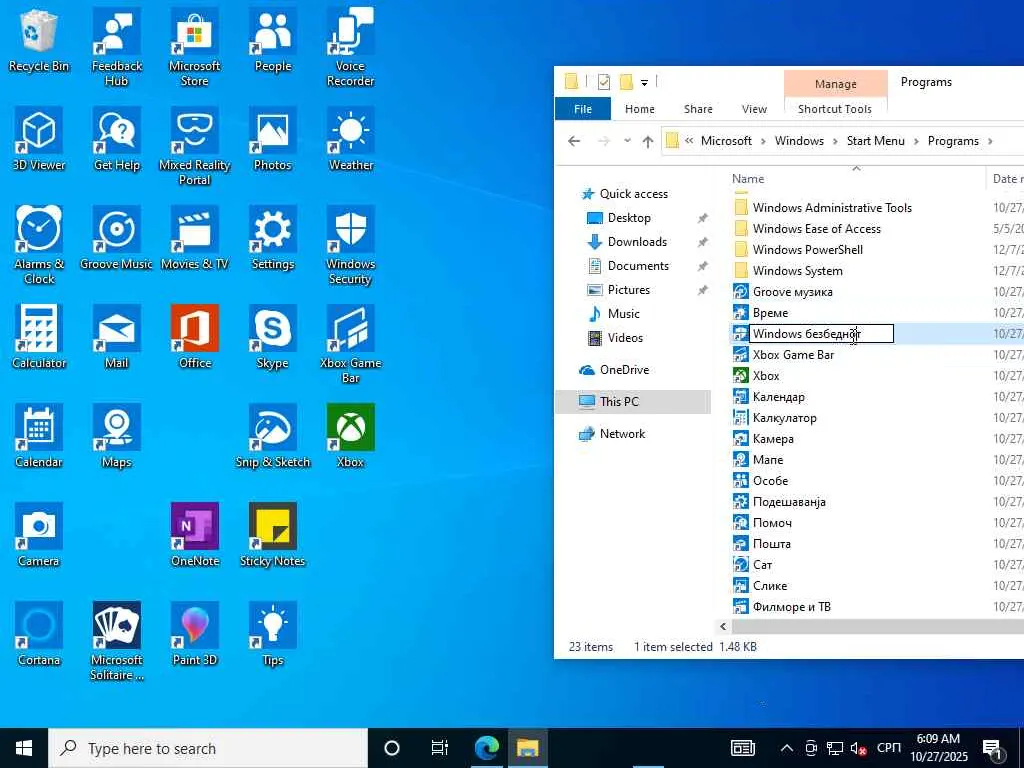Select the Tips desktop icon
This screenshot has height=768, width=1024.
273,635
